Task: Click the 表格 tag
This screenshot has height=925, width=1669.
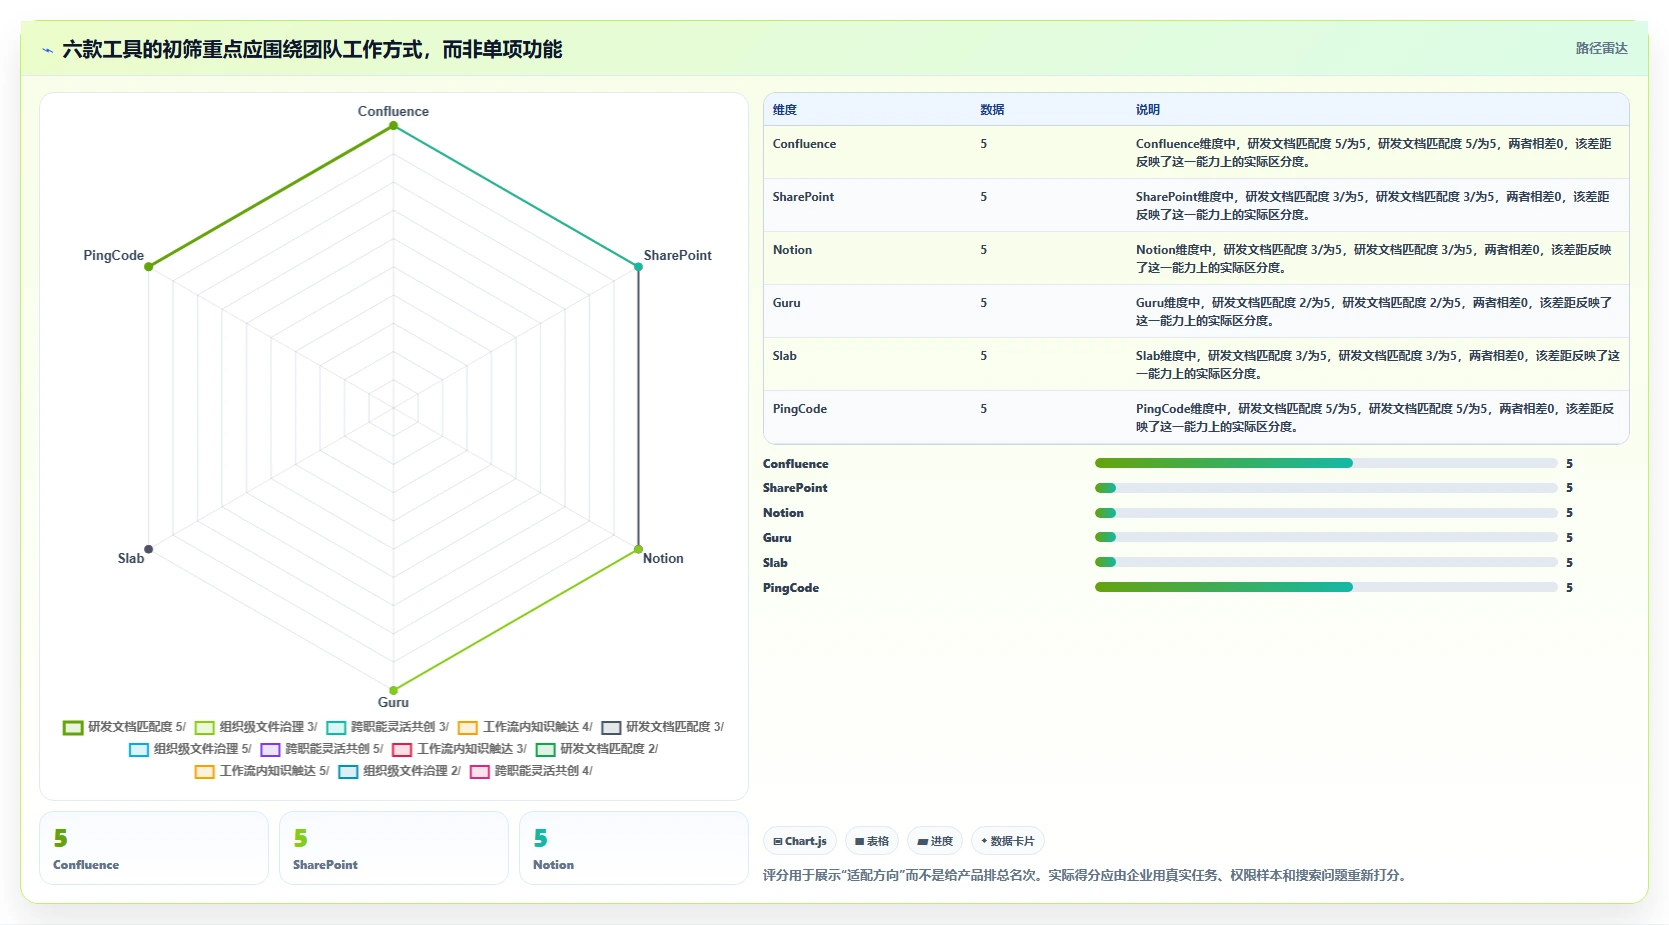Action: (872, 841)
